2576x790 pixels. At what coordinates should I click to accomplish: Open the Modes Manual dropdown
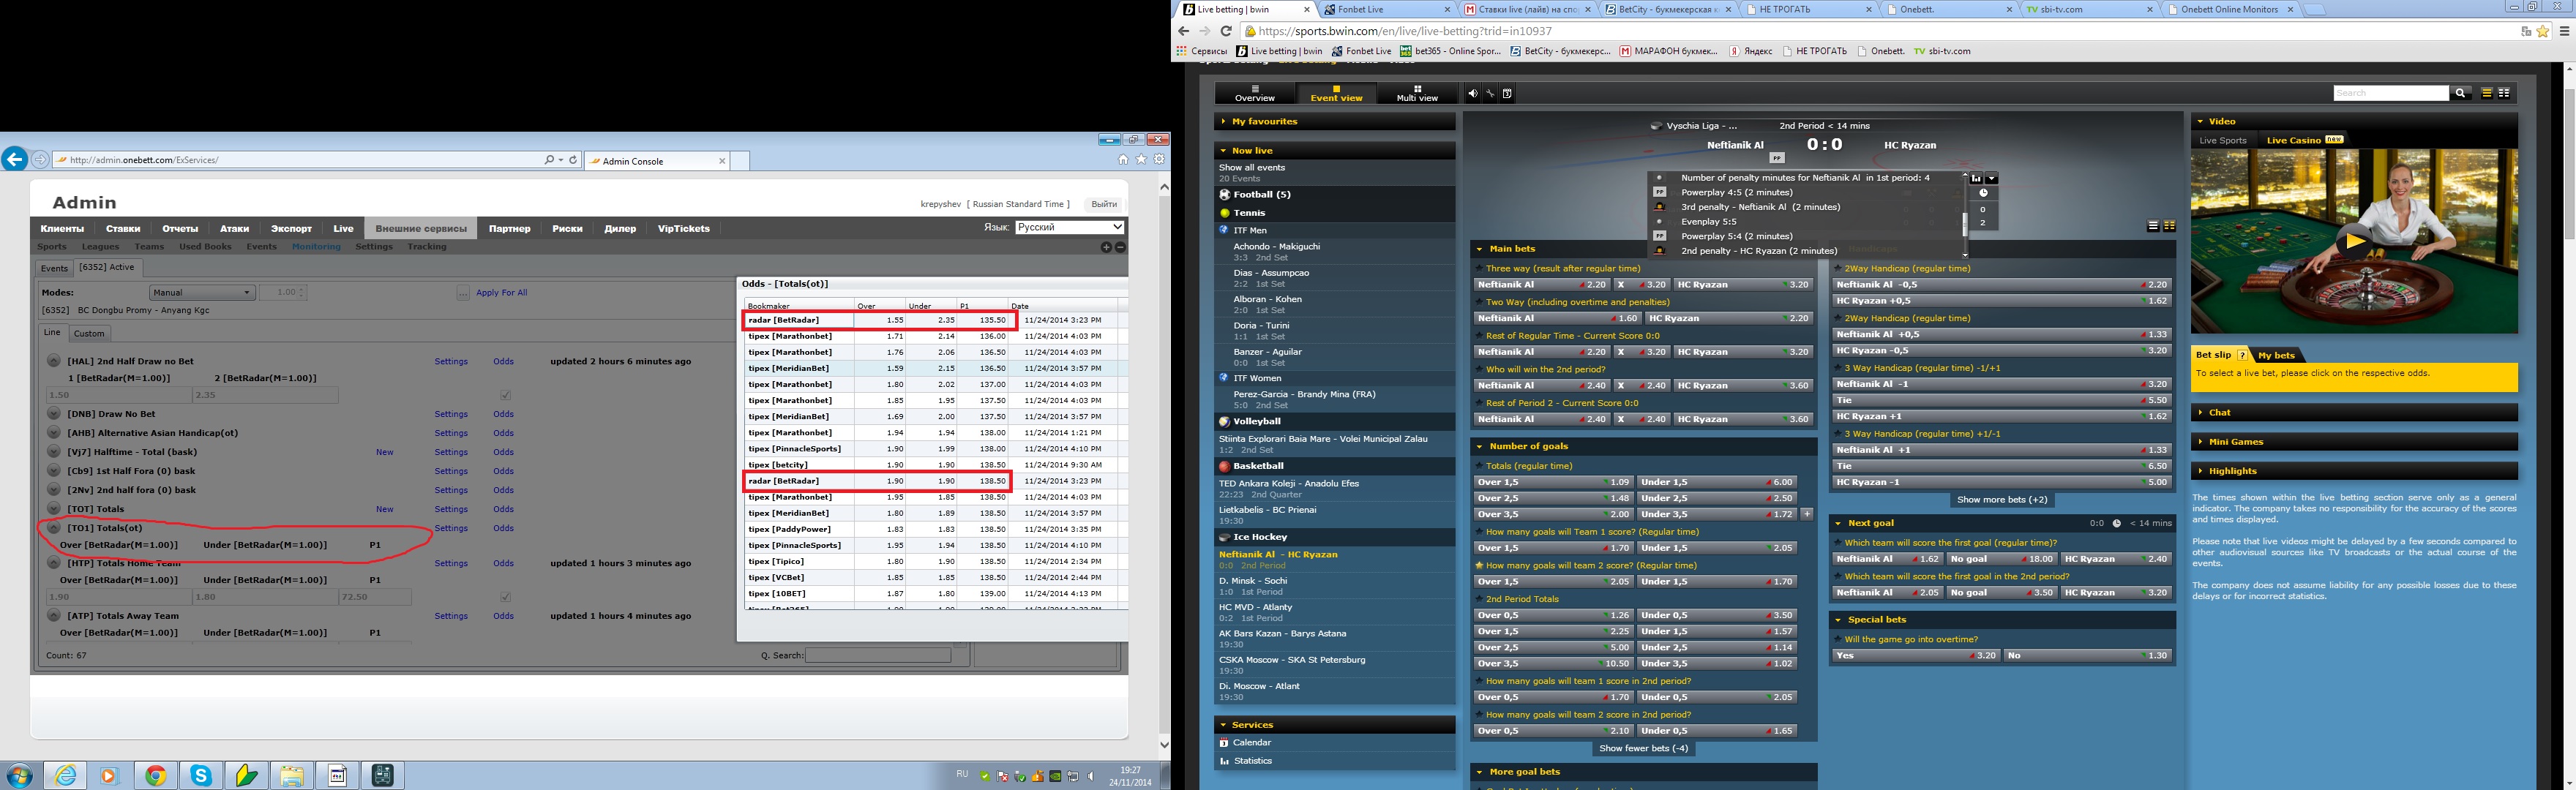(x=202, y=292)
